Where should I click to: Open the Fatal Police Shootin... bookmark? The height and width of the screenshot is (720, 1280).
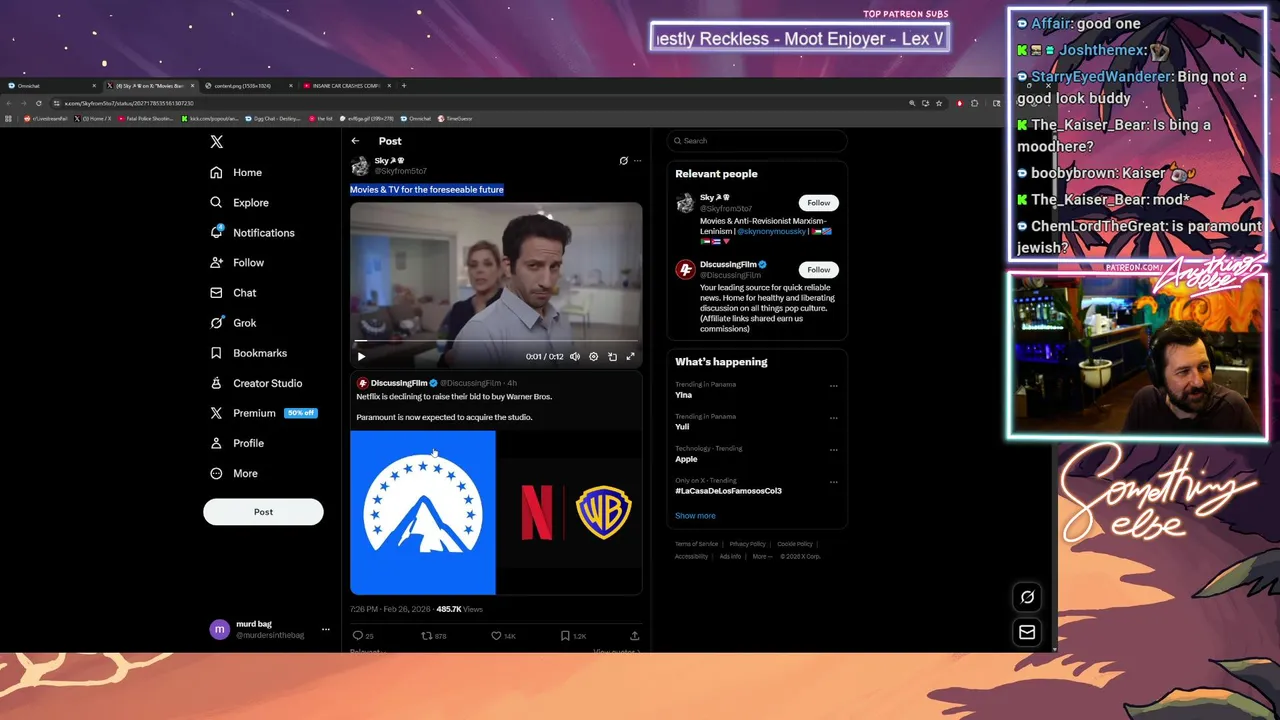146,118
